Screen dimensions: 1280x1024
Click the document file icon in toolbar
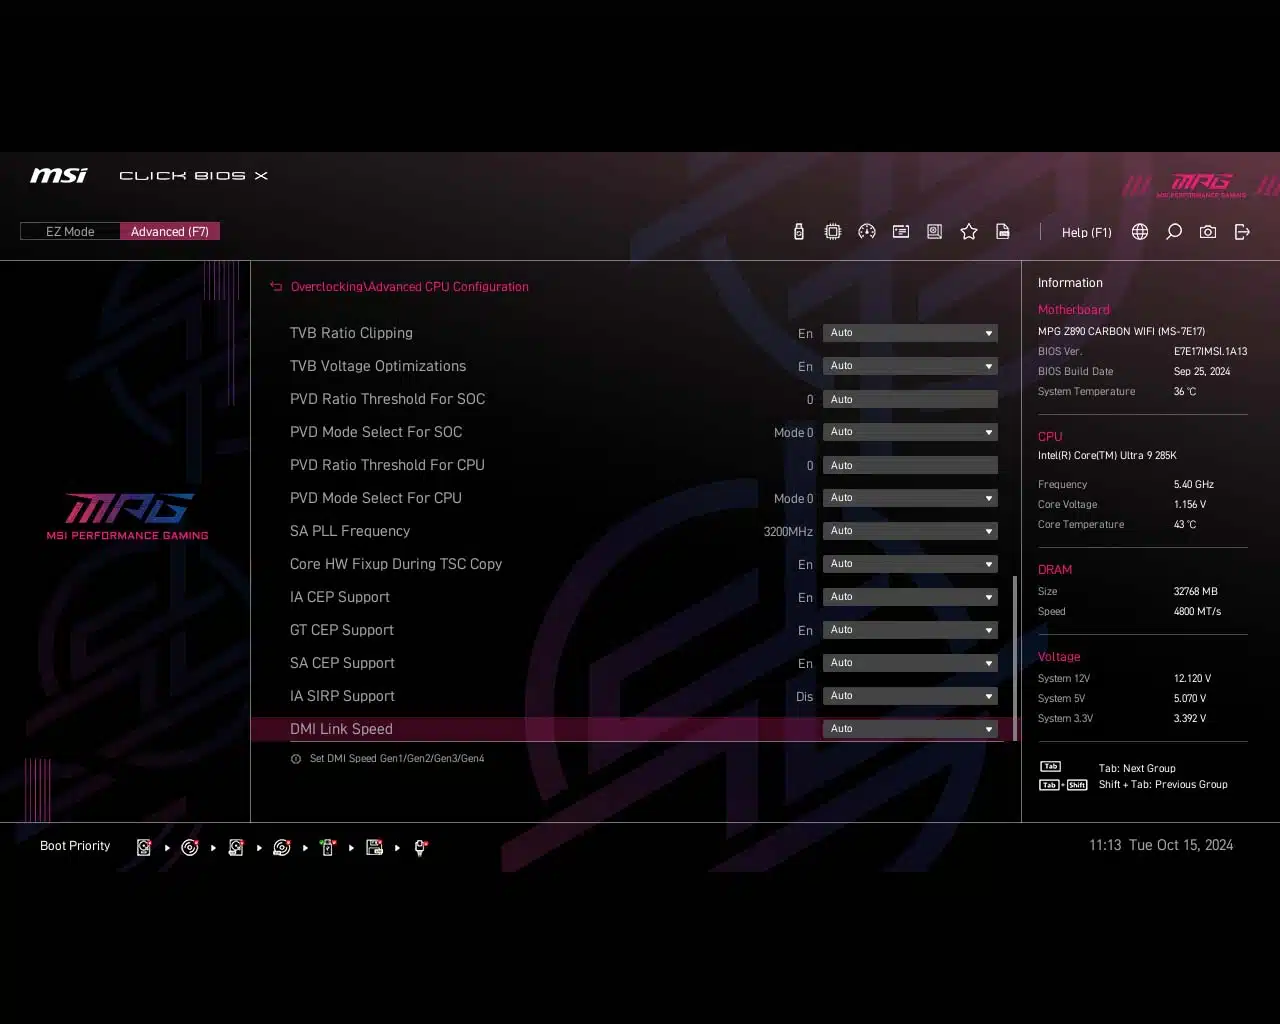click(x=1003, y=232)
